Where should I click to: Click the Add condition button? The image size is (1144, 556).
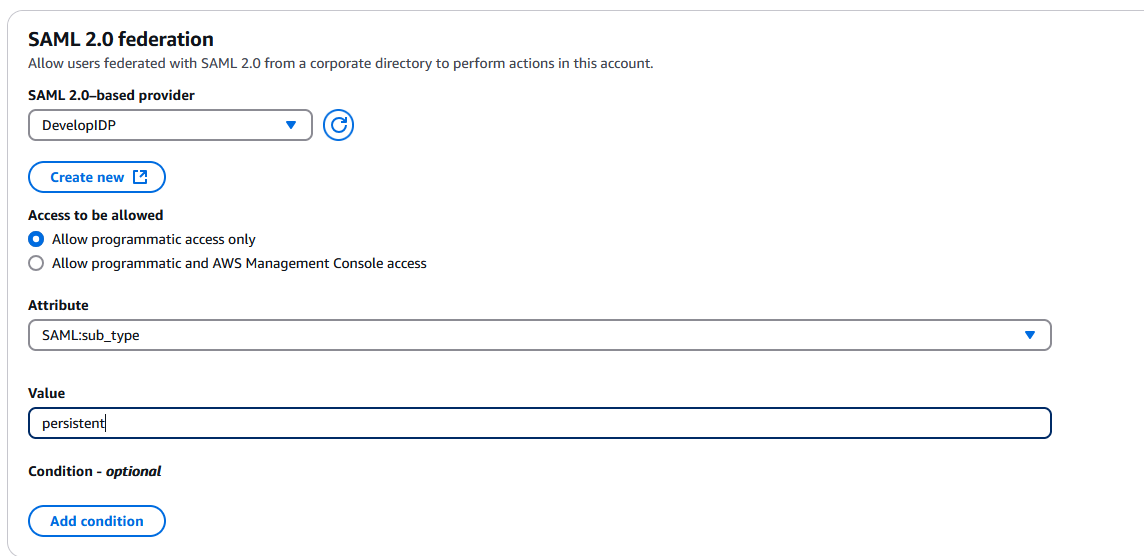click(97, 521)
